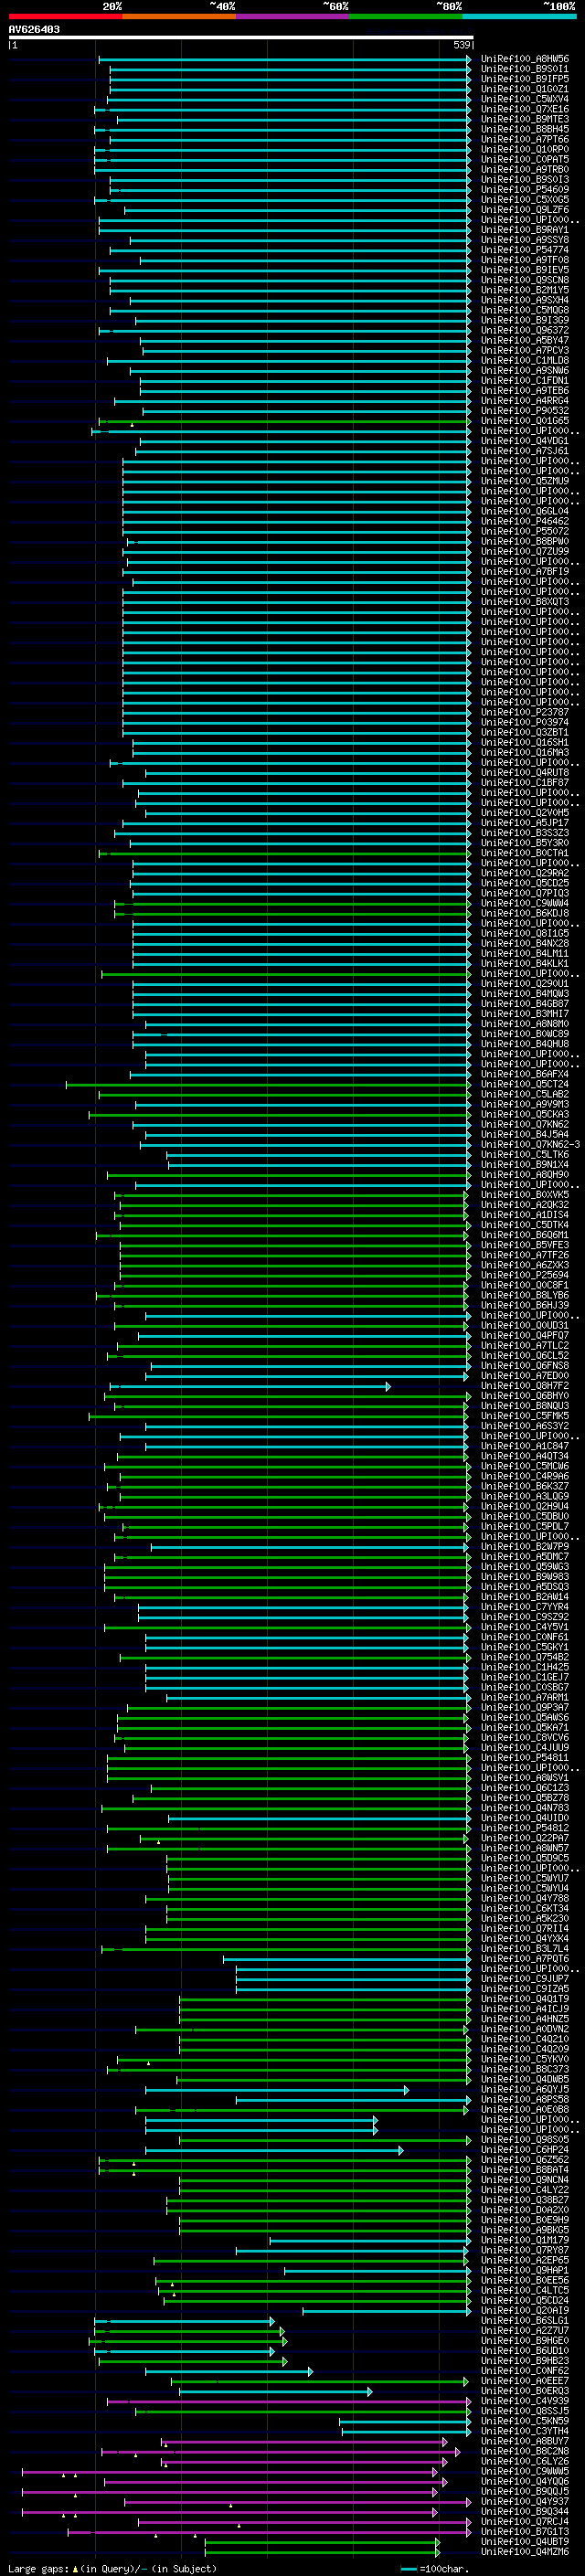Open hit UniRef100_A8HW56
Screen dimensions: 585x2576
[x=524, y=59]
